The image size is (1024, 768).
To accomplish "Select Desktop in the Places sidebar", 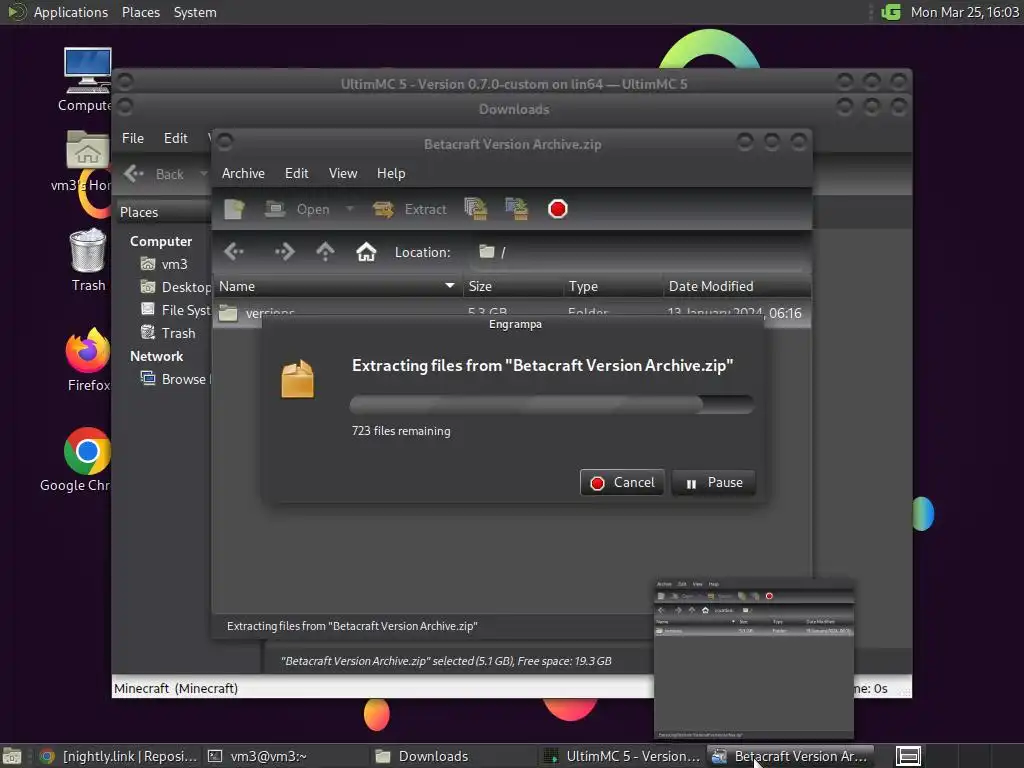I will click(175, 287).
